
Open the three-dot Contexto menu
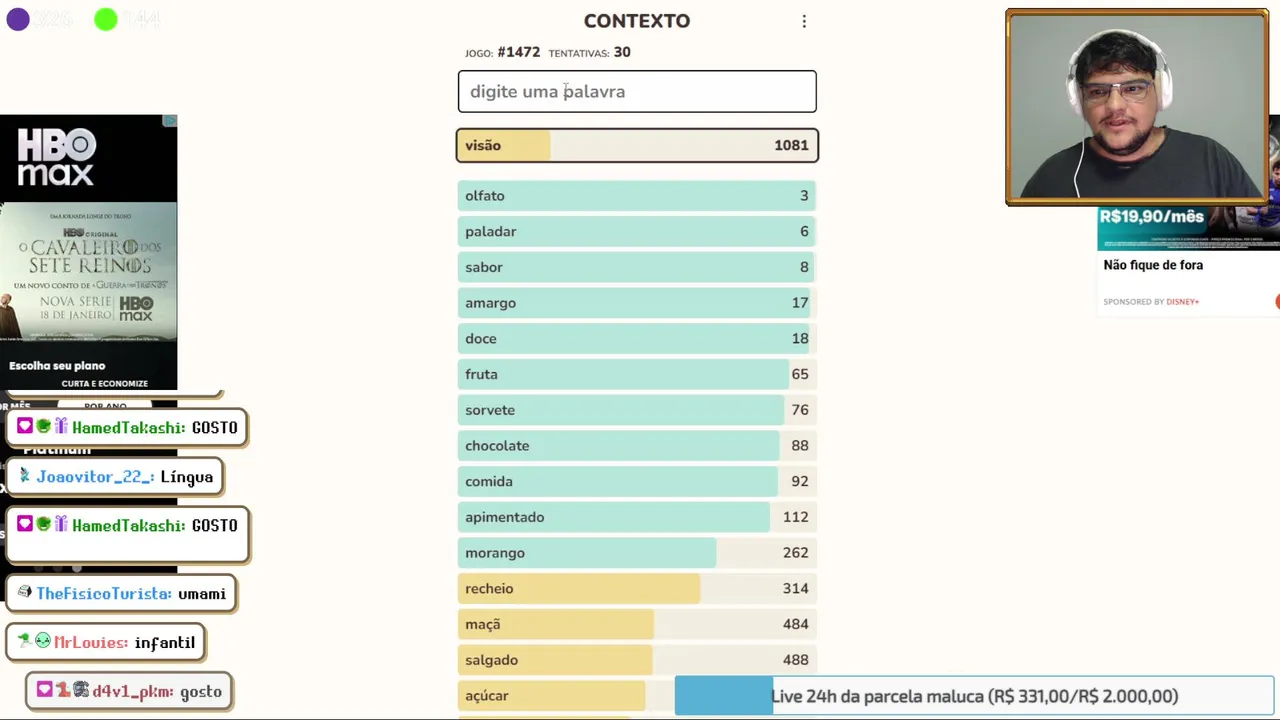(804, 21)
